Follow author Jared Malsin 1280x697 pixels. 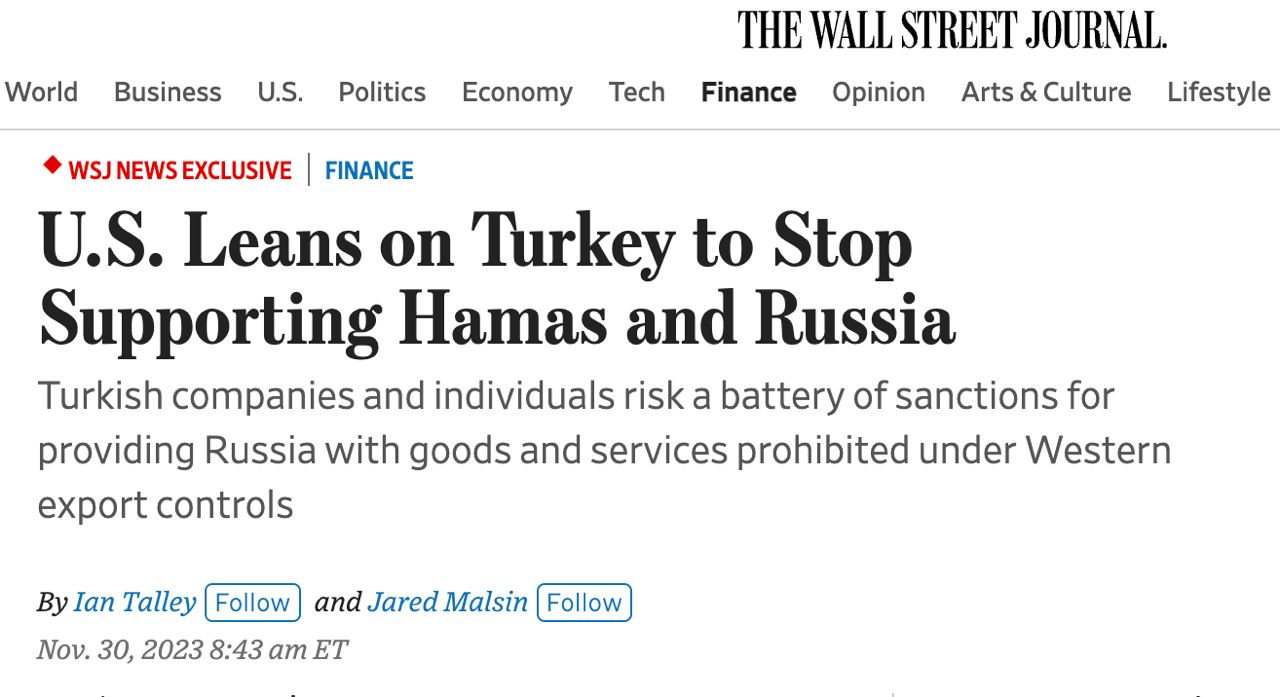point(584,603)
